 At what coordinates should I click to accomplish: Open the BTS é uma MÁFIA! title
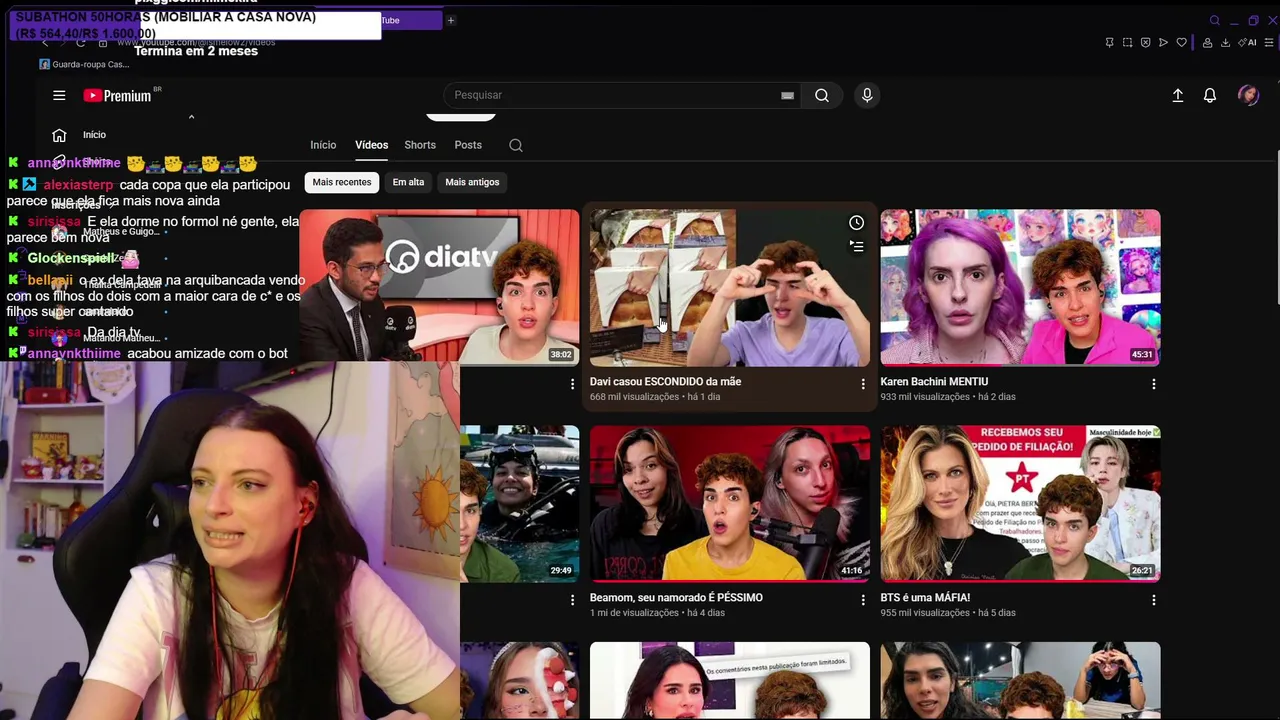point(925,598)
